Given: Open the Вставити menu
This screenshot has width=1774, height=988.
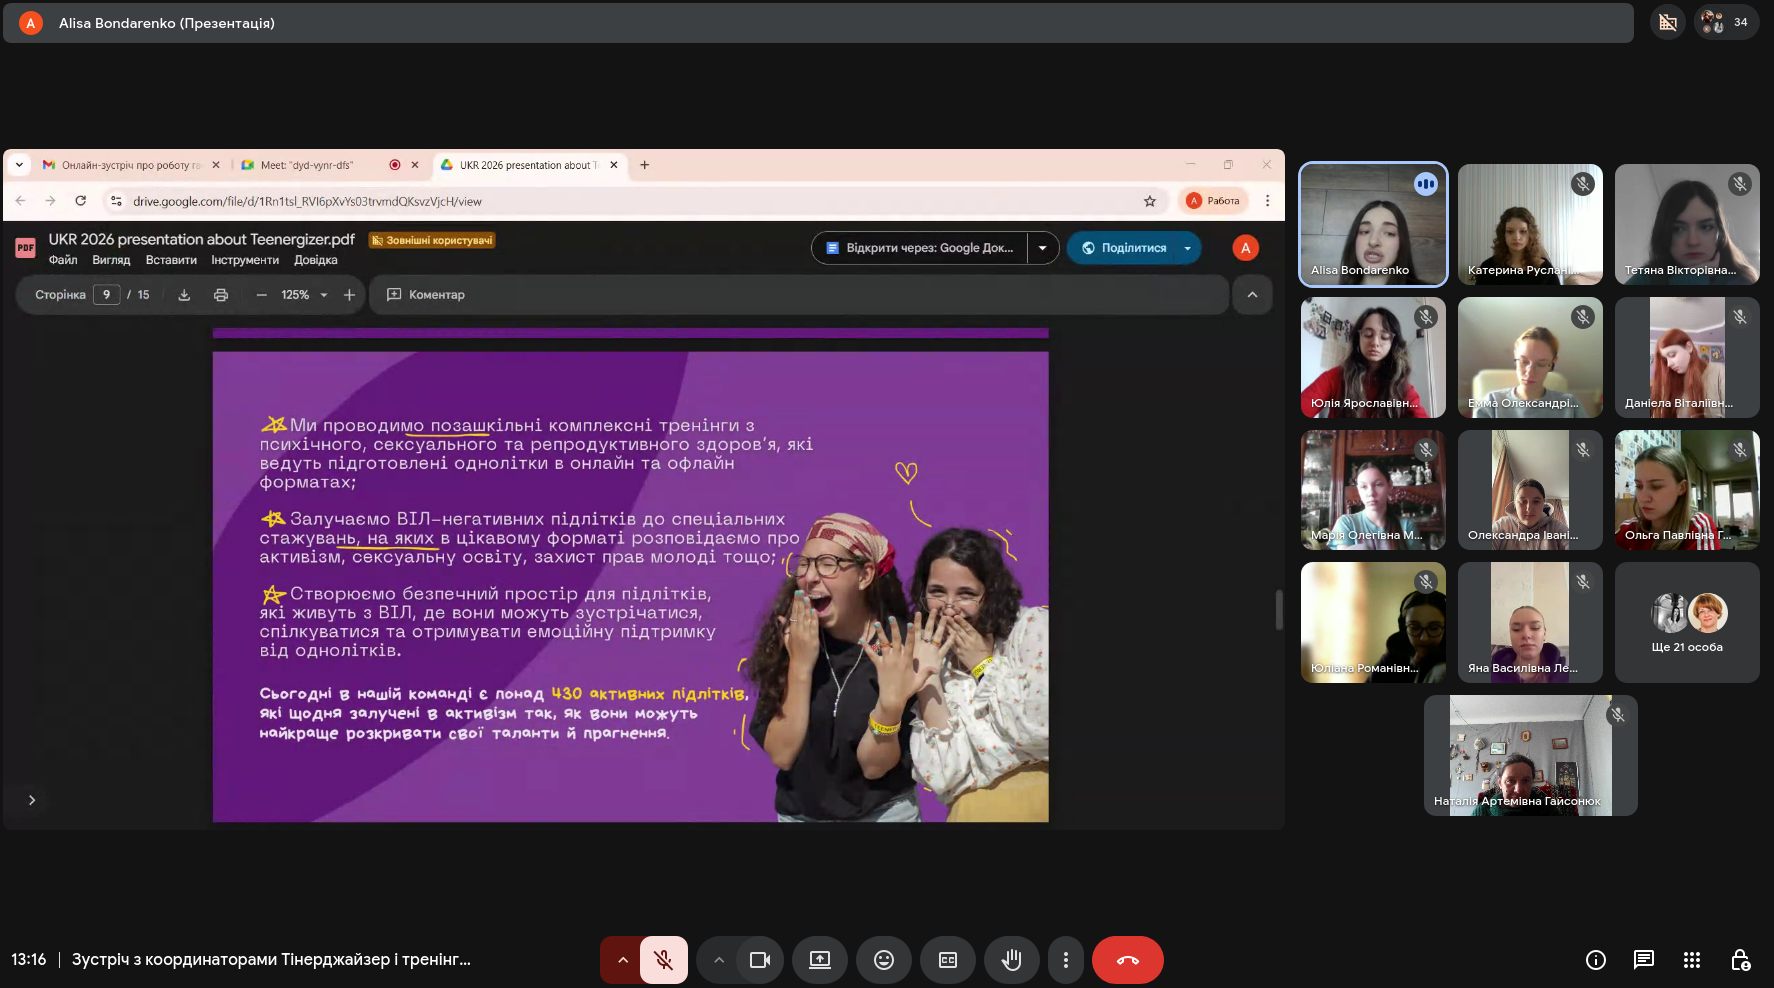Looking at the screenshot, I should [171, 260].
